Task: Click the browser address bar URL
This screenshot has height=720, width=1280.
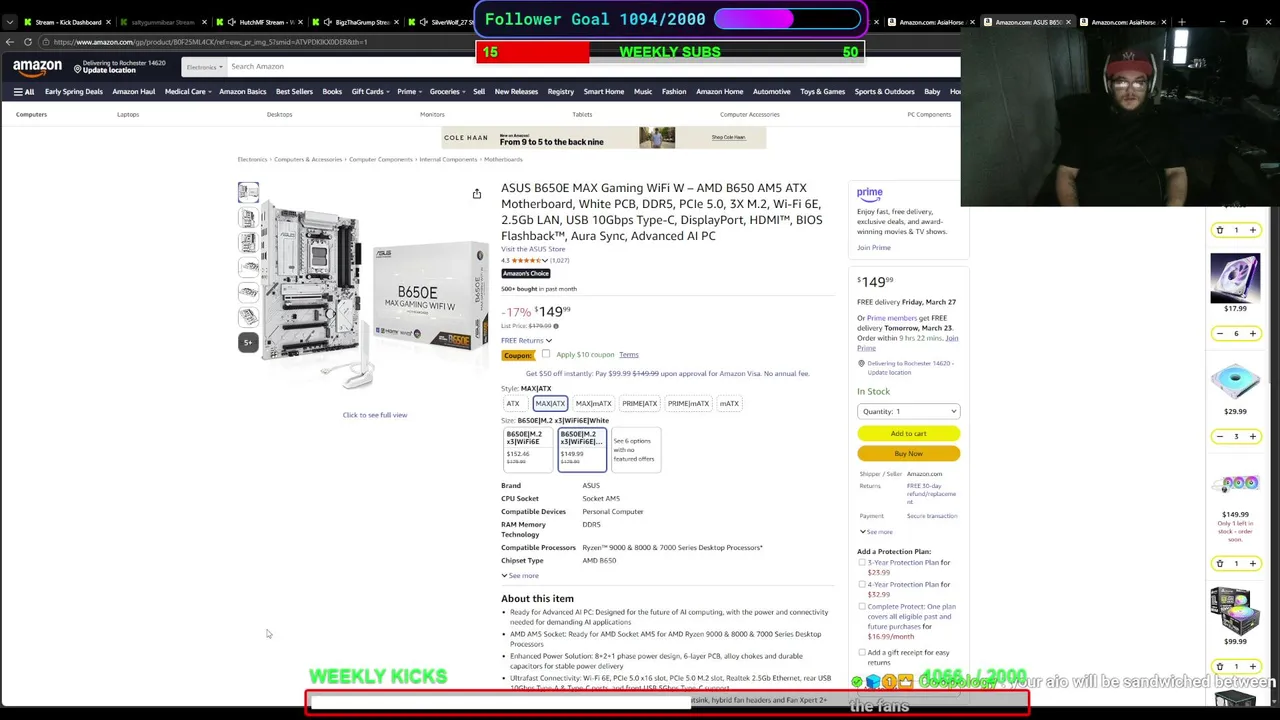Action: (210, 42)
